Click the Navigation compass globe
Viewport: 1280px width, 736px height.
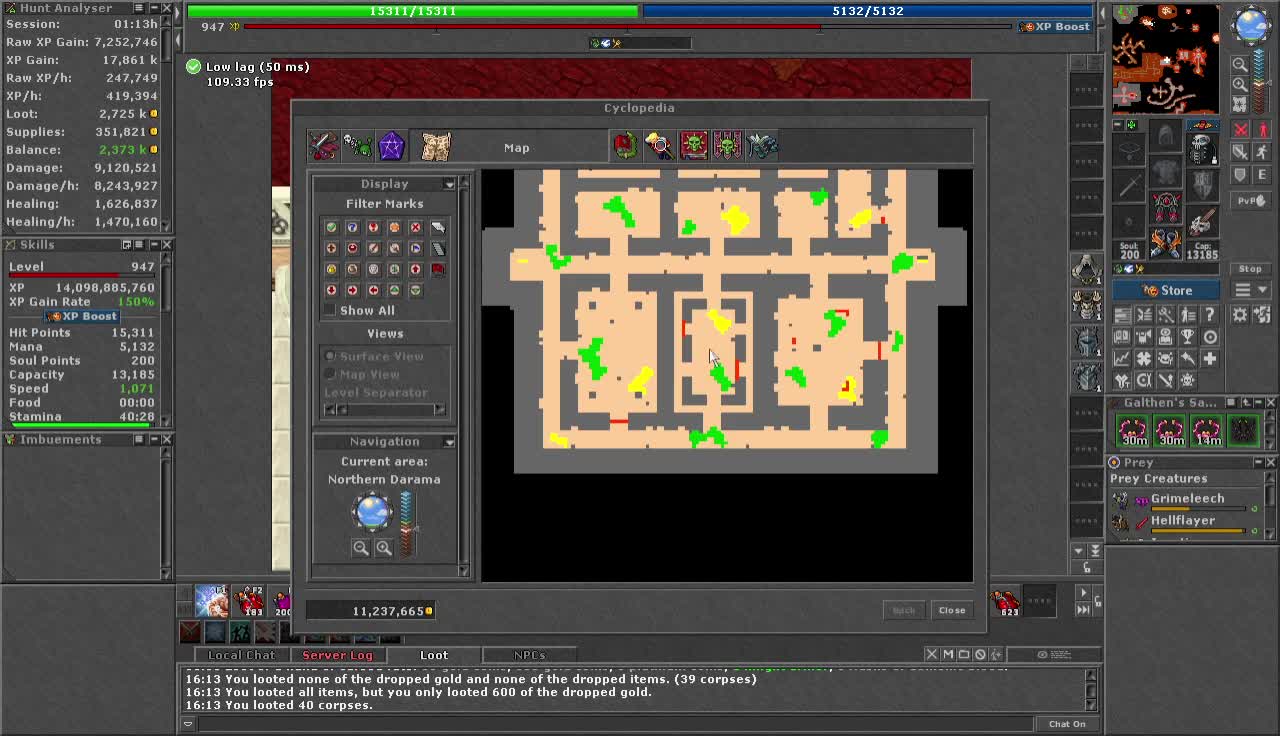tap(372, 512)
